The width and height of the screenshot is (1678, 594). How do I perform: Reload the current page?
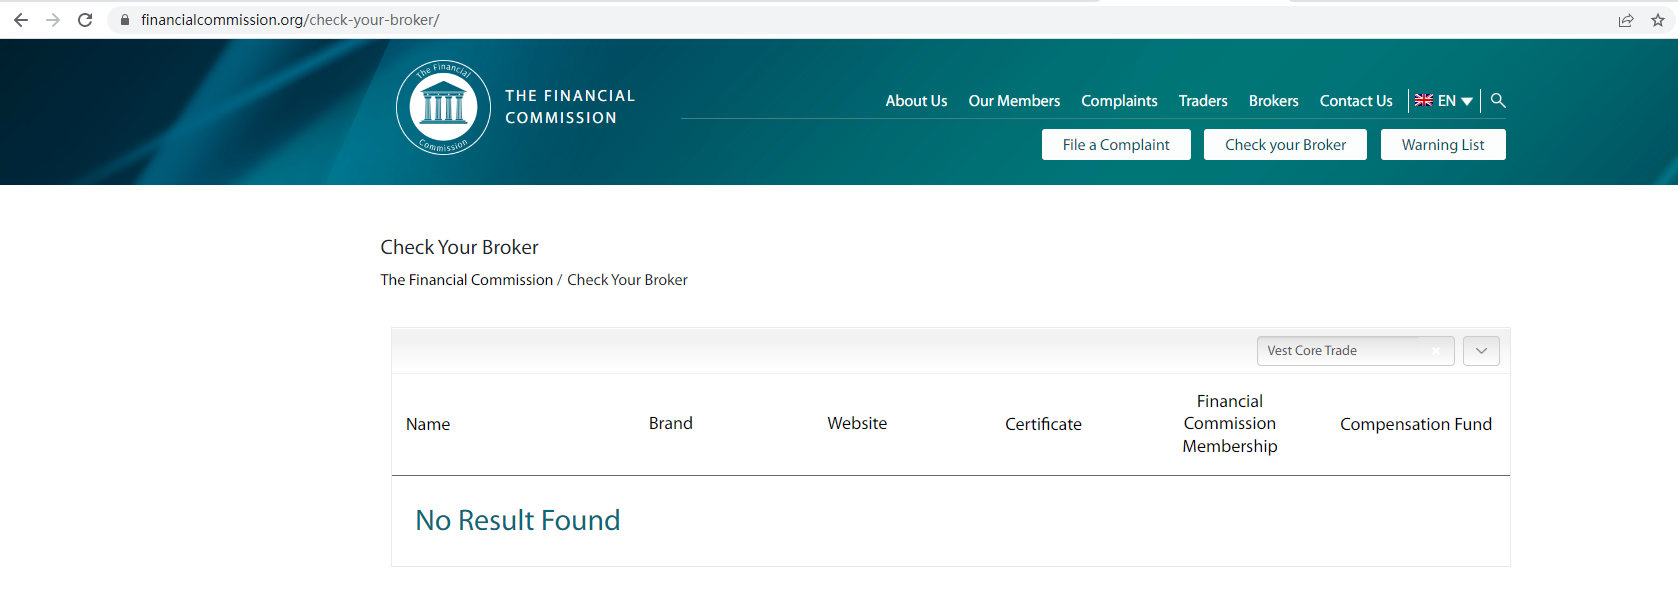tap(85, 20)
